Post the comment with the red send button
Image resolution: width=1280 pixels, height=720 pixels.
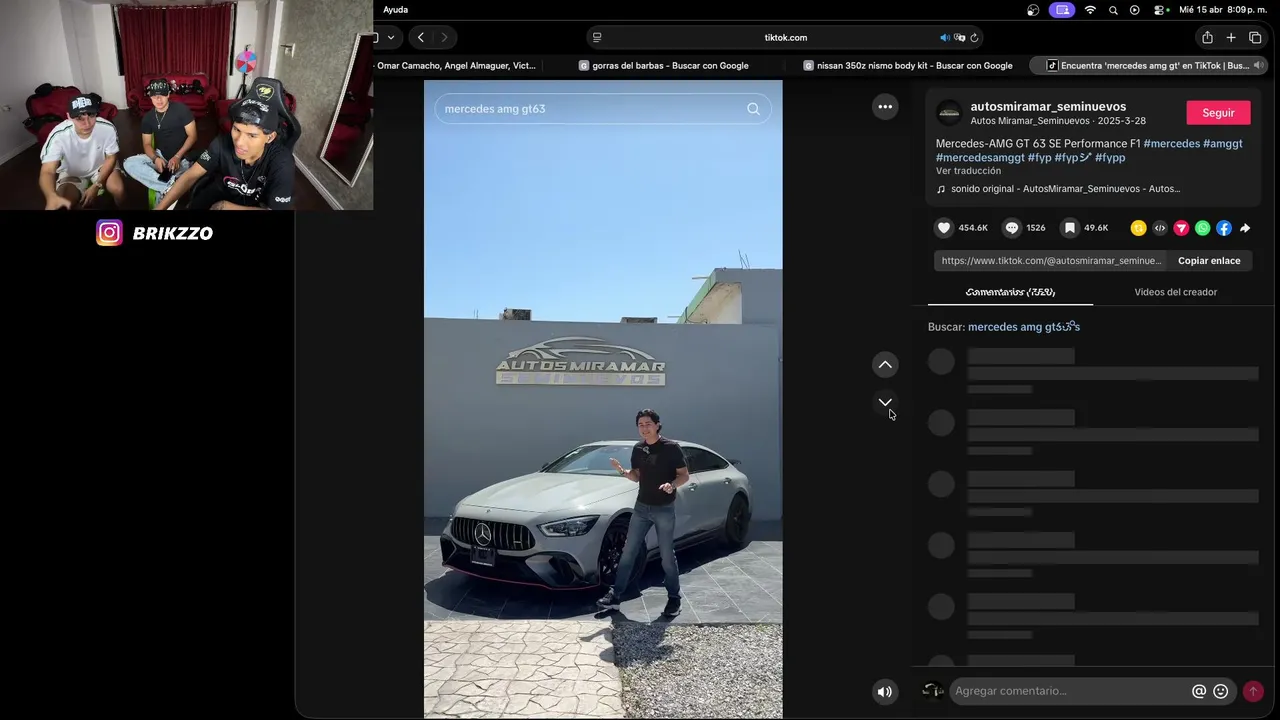(1253, 691)
